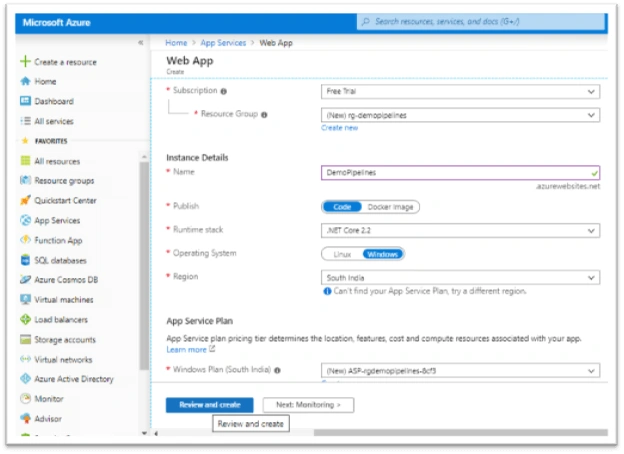Click the .azurewebsites.net suffix text
Viewport: 624px width, 454px height.
pyautogui.click(x=568, y=186)
